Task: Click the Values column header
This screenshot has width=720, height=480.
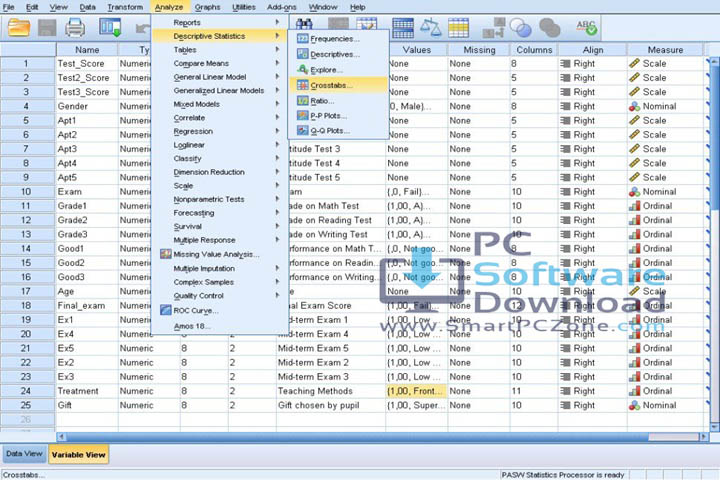Action: [x=416, y=50]
